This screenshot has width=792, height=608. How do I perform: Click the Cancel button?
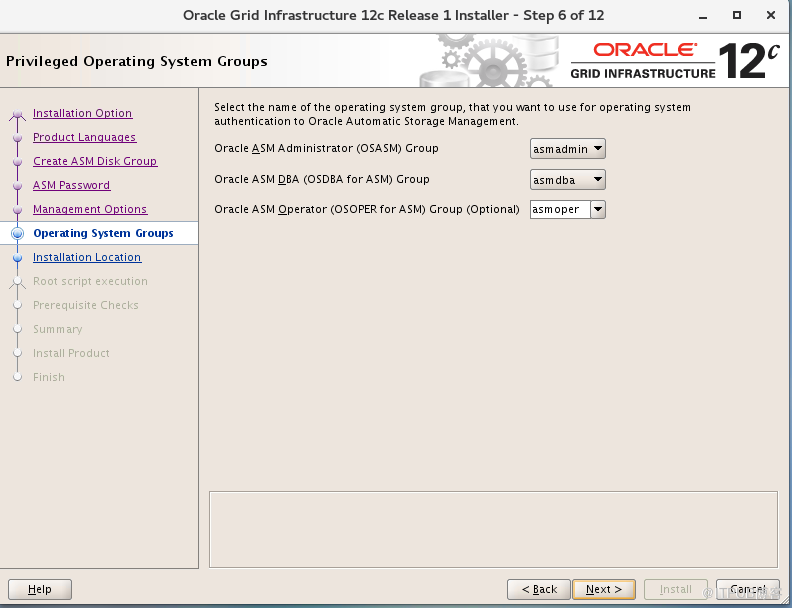click(748, 589)
